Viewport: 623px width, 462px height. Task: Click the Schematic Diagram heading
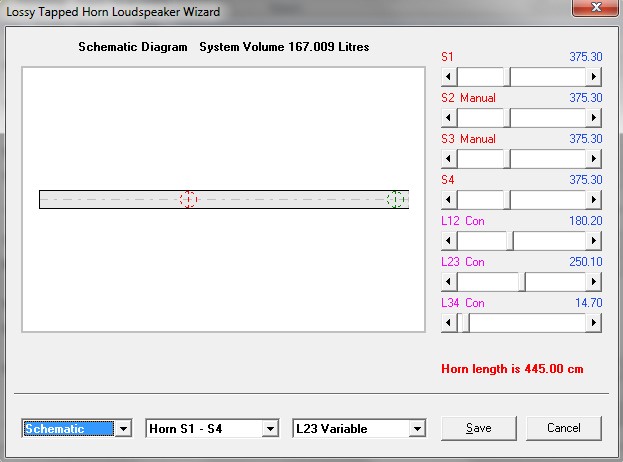[133, 47]
